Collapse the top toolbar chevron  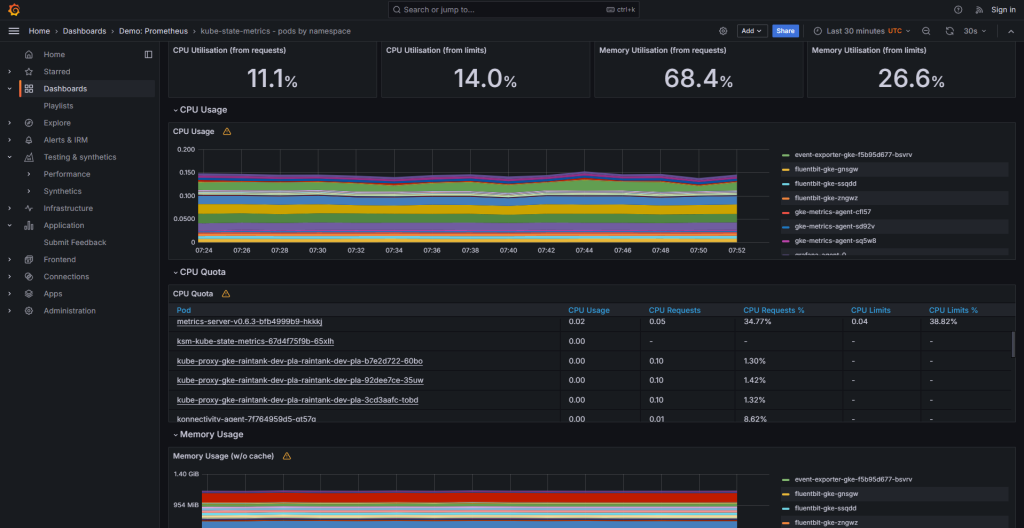tap(1010, 31)
